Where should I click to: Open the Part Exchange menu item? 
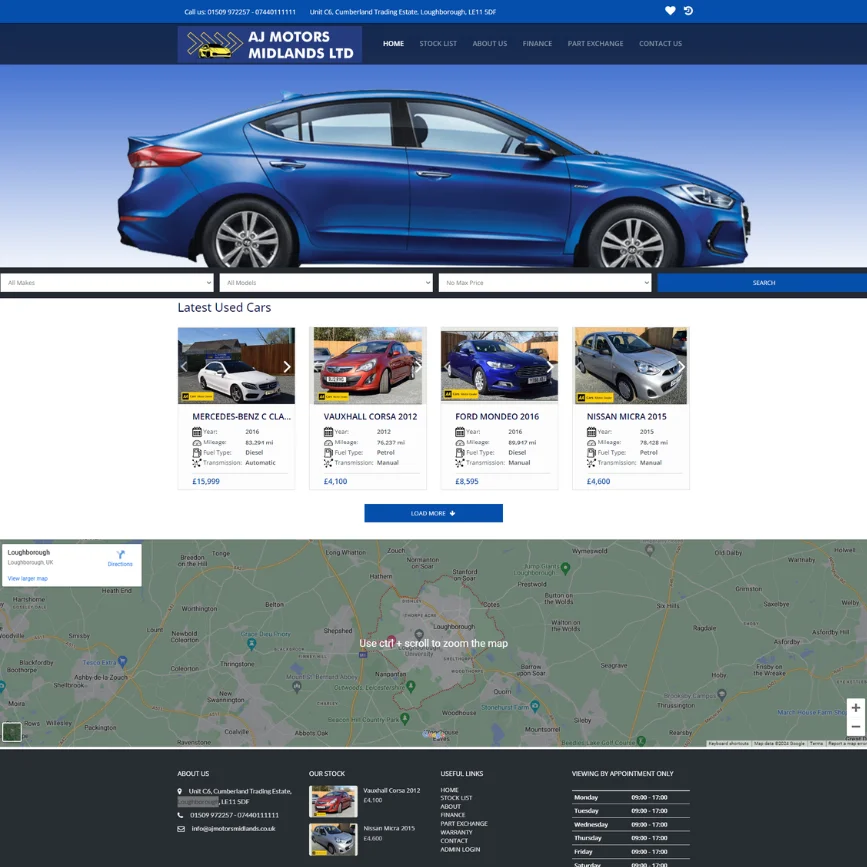[x=595, y=44]
